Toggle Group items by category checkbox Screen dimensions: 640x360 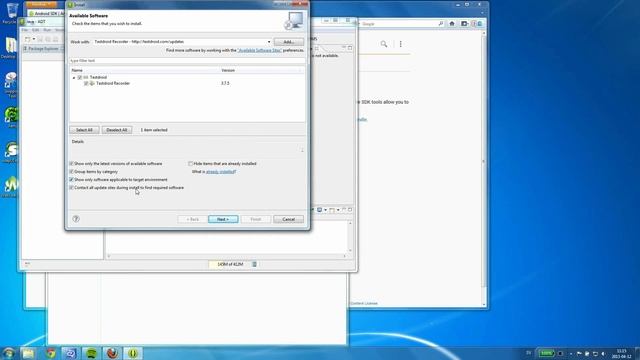pyautogui.click(x=71, y=172)
